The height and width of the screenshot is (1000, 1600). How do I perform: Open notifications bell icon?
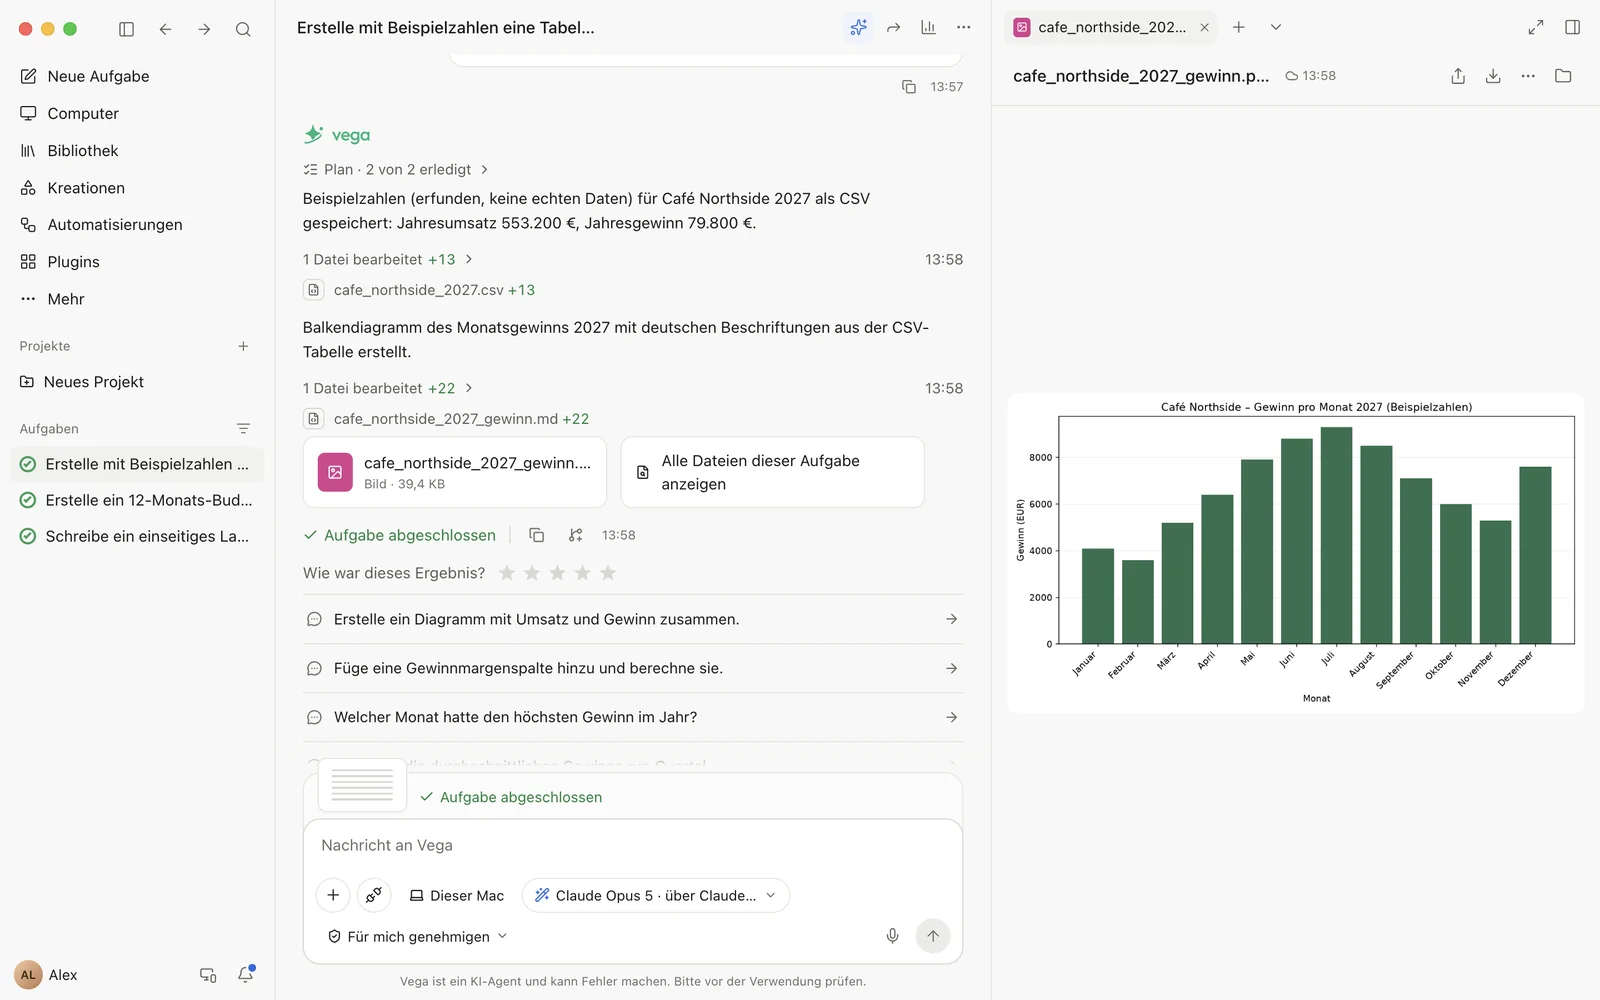coord(246,974)
